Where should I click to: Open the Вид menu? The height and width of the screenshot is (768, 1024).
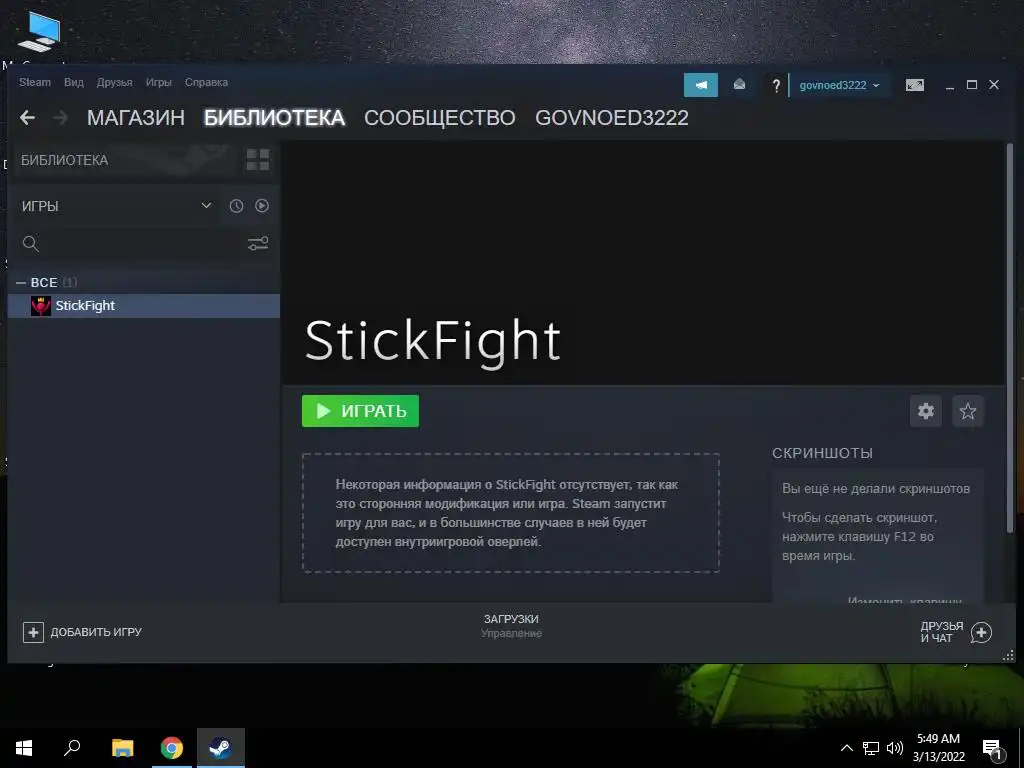pos(74,82)
